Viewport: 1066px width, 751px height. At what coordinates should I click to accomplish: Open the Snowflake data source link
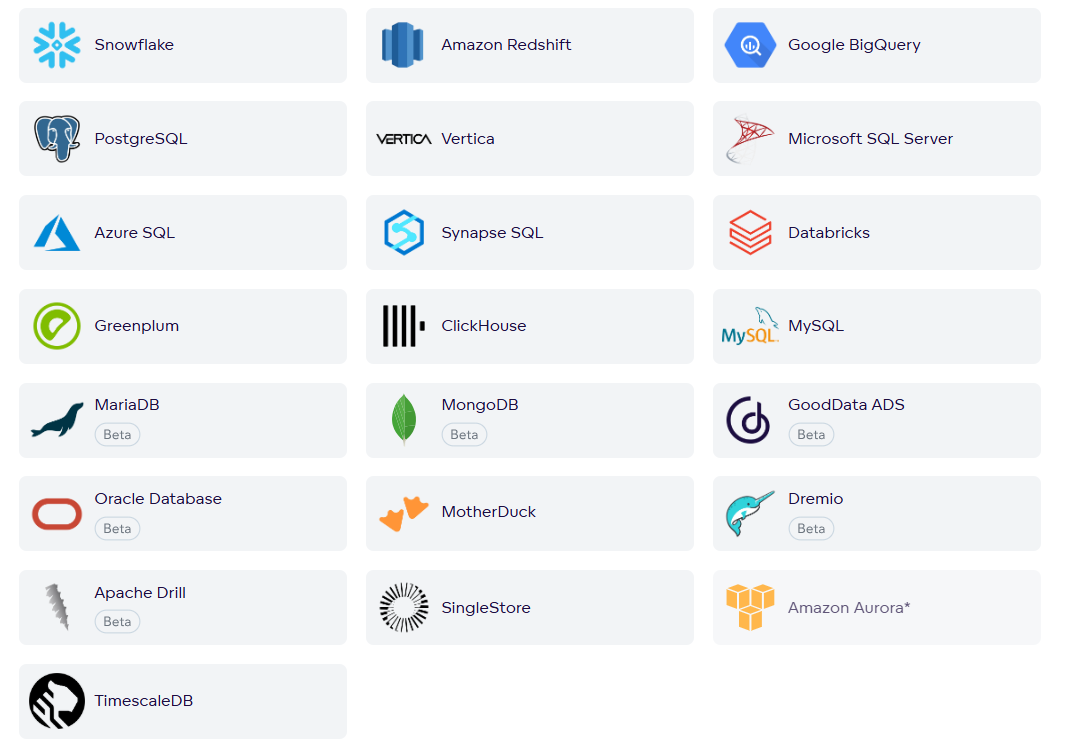(x=134, y=45)
